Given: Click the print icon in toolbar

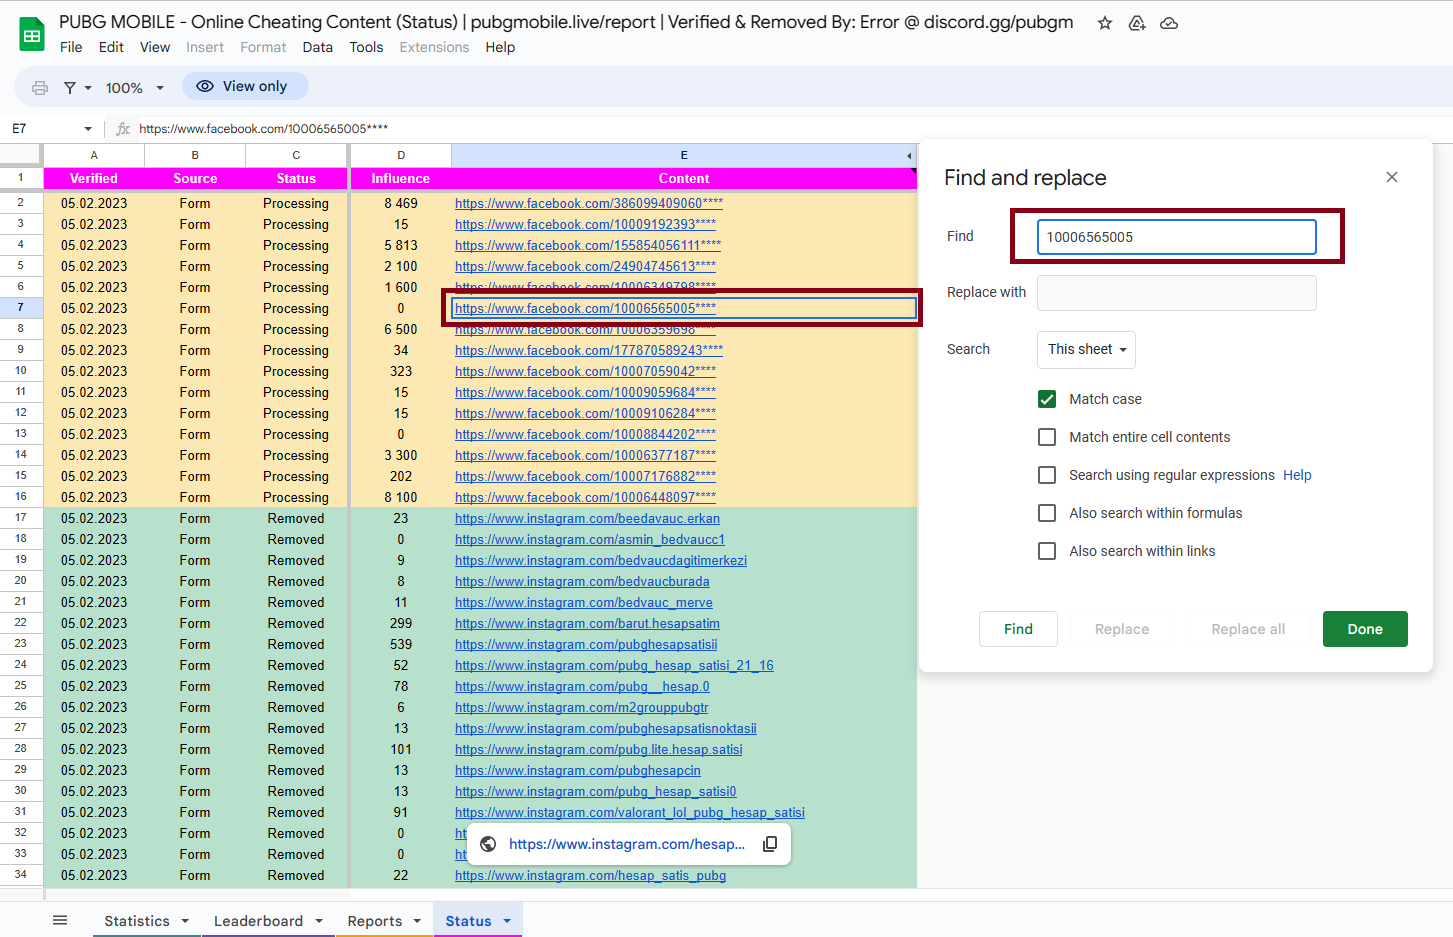Looking at the screenshot, I should [39, 86].
